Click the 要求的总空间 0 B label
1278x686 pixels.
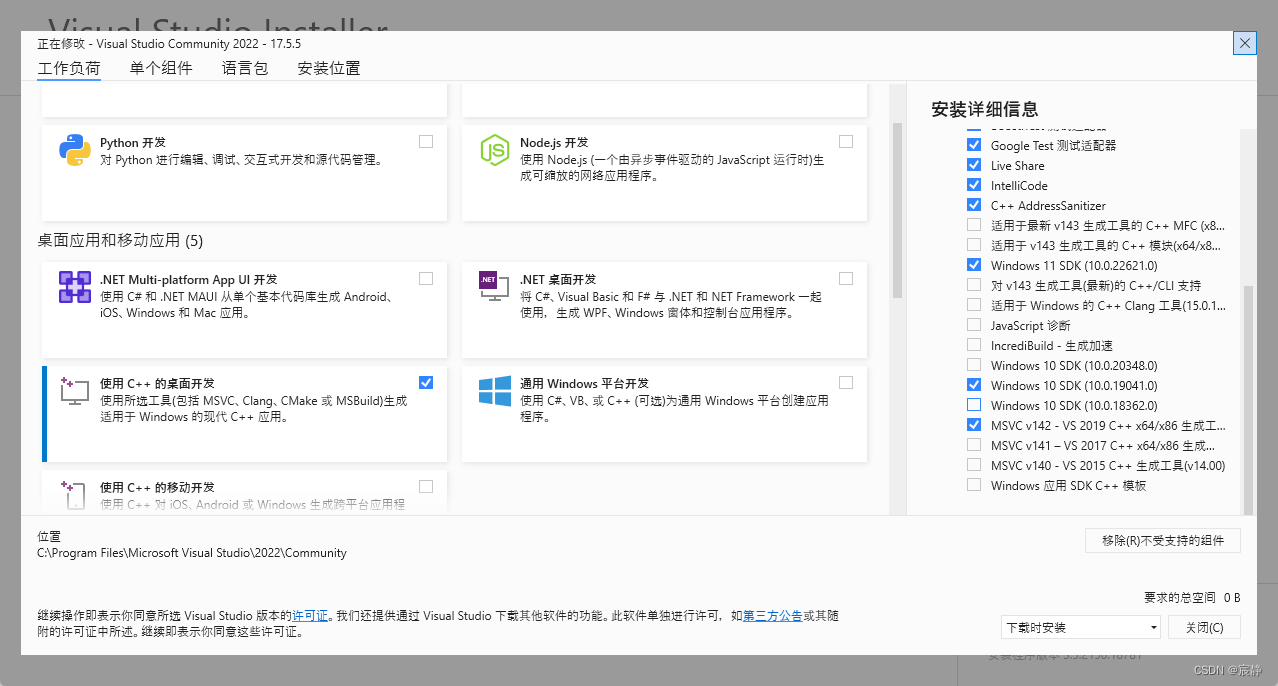tap(1192, 597)
